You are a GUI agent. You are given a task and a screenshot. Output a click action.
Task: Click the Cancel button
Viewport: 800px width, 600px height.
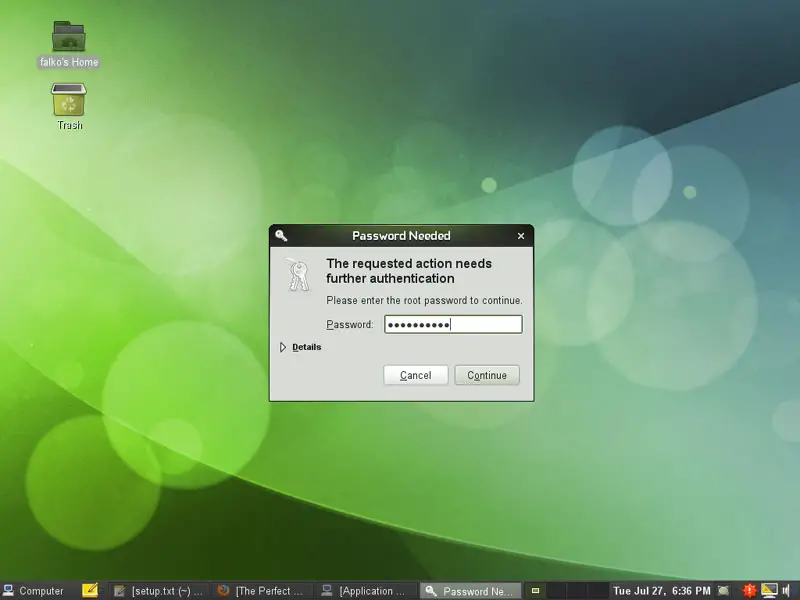416,375
